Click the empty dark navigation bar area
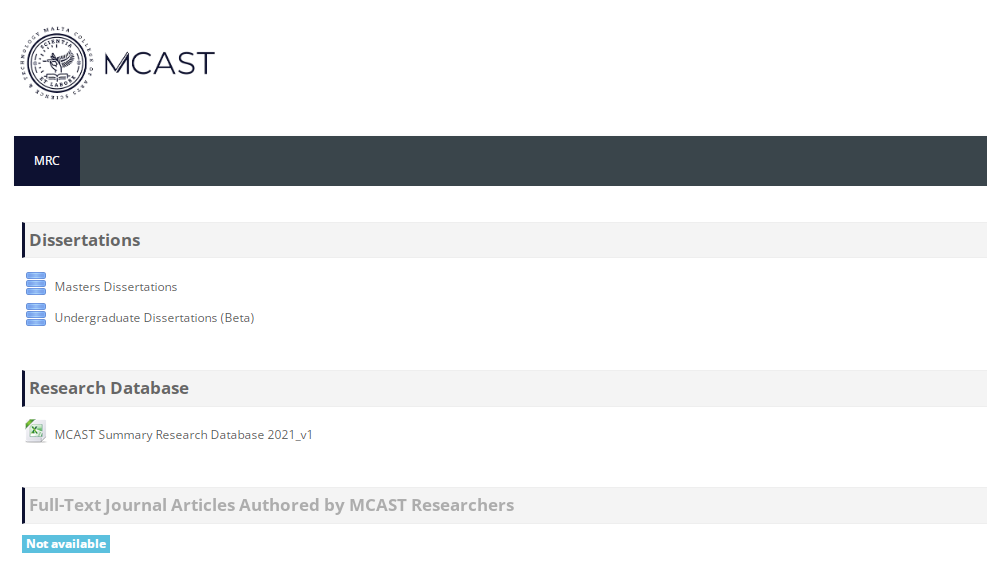Screen dimensions: 987x580 [x=530, y=161]
